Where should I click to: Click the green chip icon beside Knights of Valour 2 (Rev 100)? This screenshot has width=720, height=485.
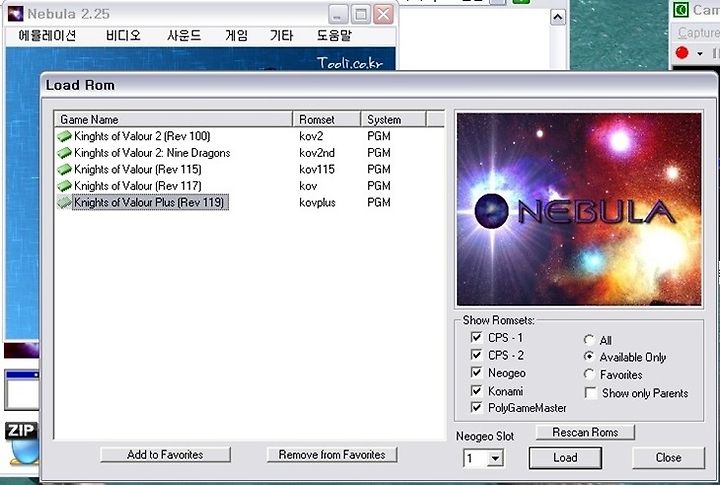tap(64, 136)
